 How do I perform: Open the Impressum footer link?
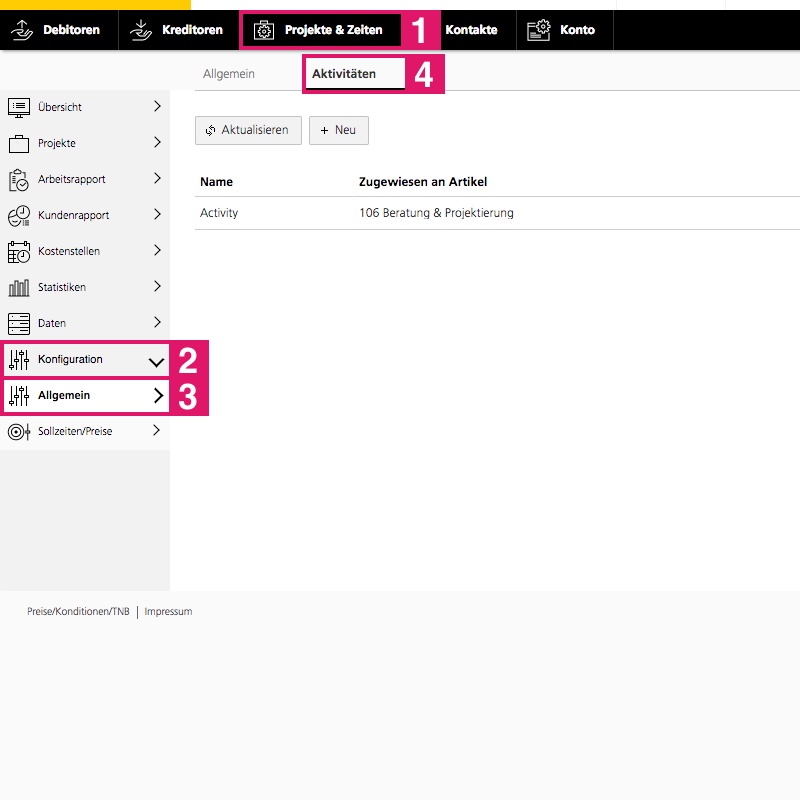pyautogui.click(x=168, y=611)
